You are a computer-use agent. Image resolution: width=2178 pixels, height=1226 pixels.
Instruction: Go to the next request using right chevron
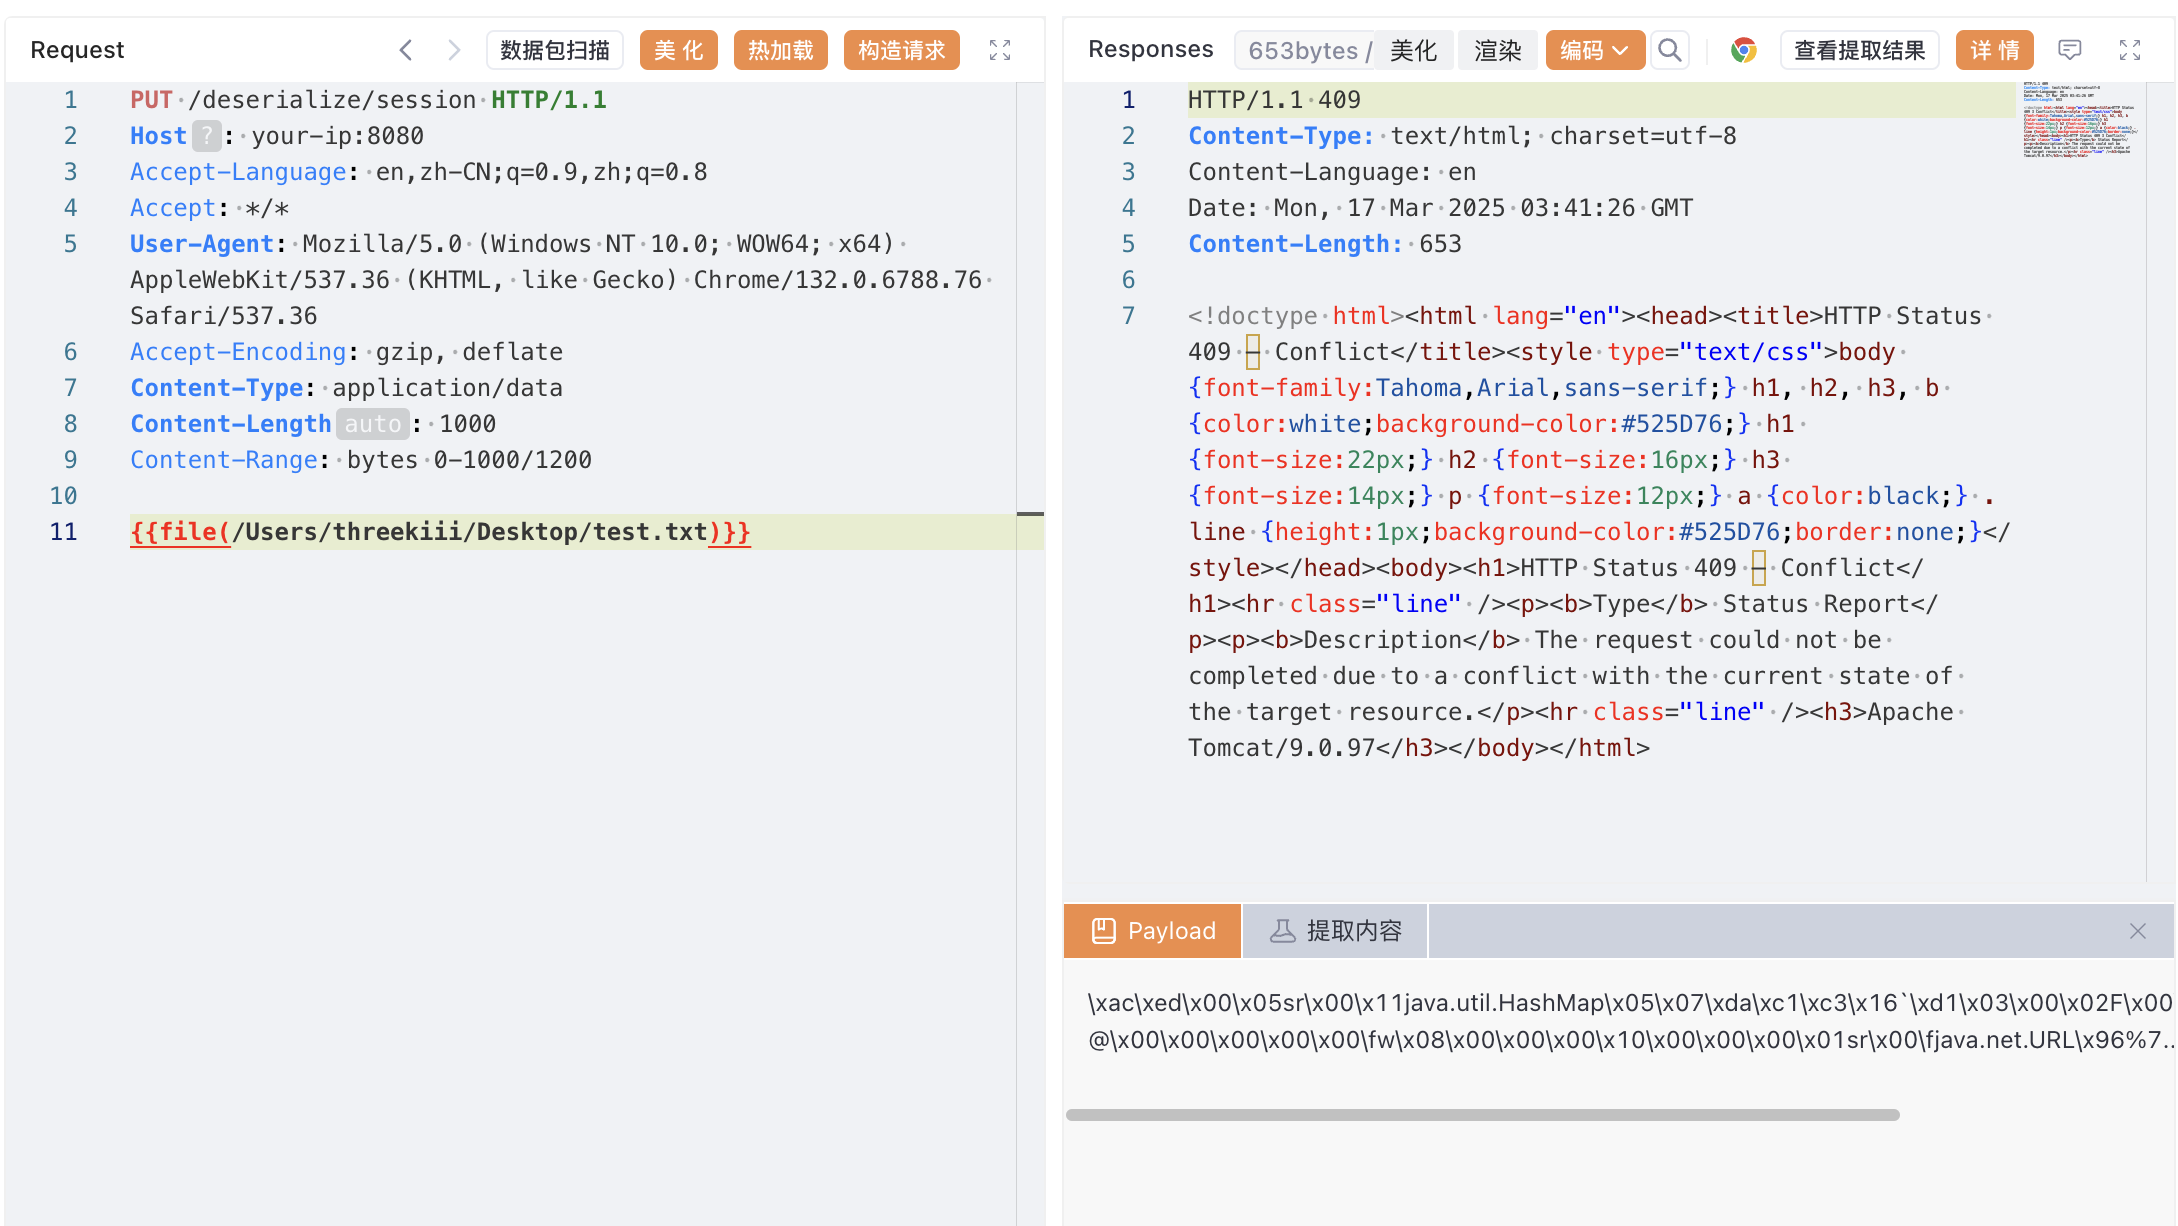click(x=454, y=50)
